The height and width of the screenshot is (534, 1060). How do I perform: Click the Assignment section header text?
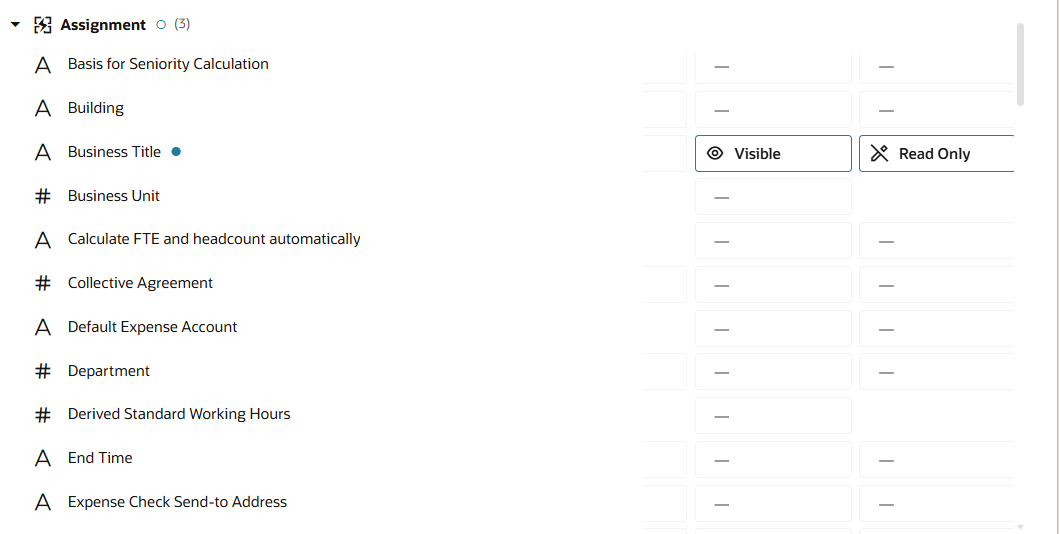[103, 25]
